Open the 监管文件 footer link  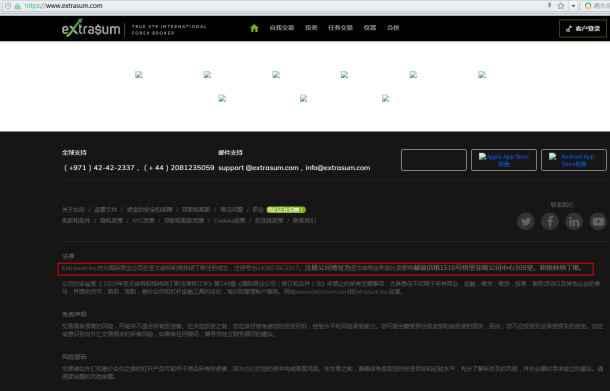[x=105, y=210]
